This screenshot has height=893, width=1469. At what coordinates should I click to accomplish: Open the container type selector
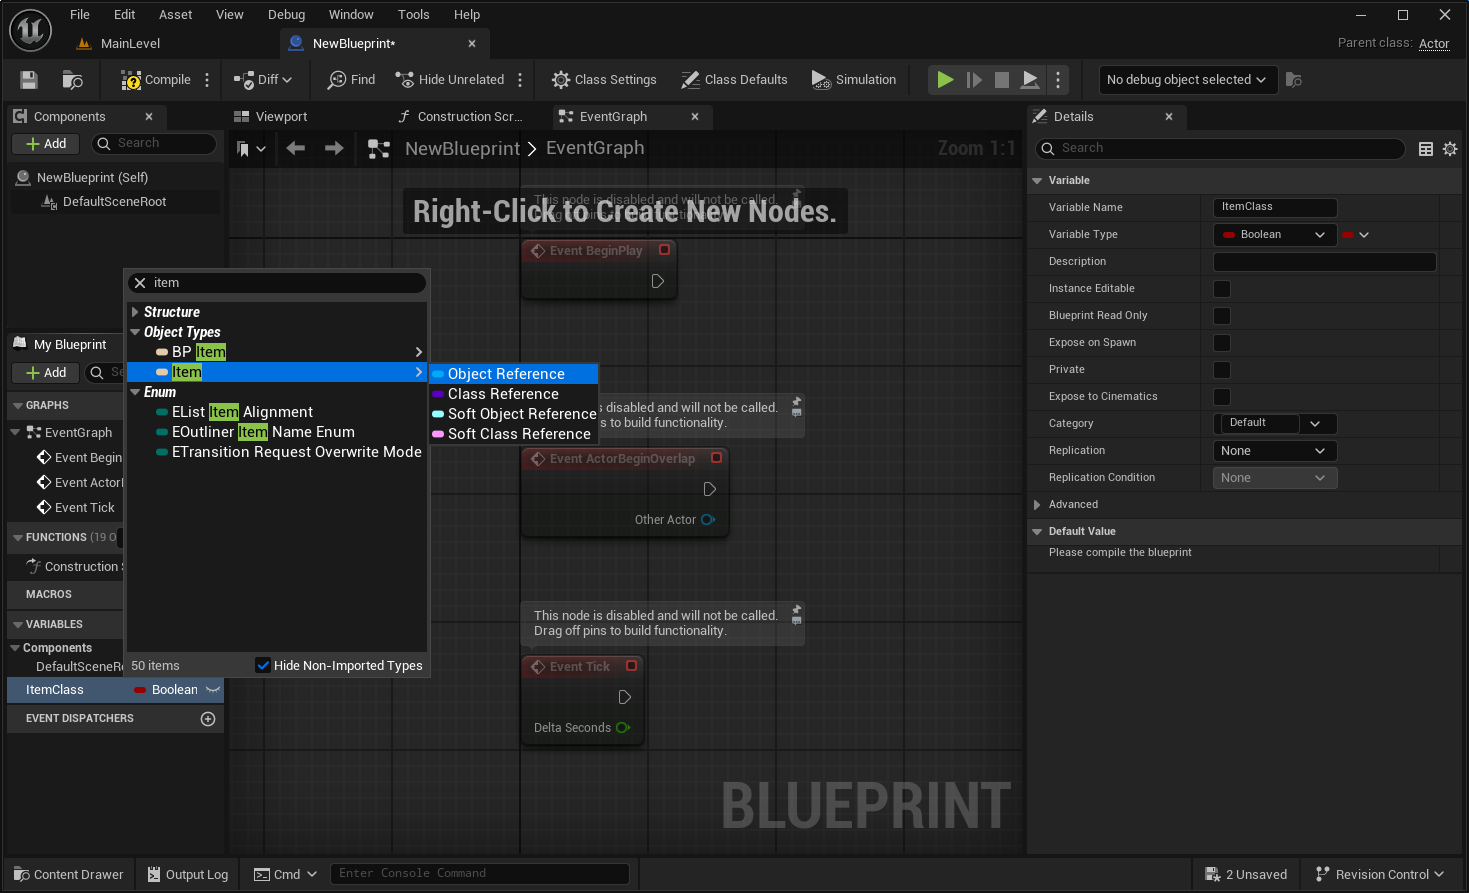point(1356,235)
